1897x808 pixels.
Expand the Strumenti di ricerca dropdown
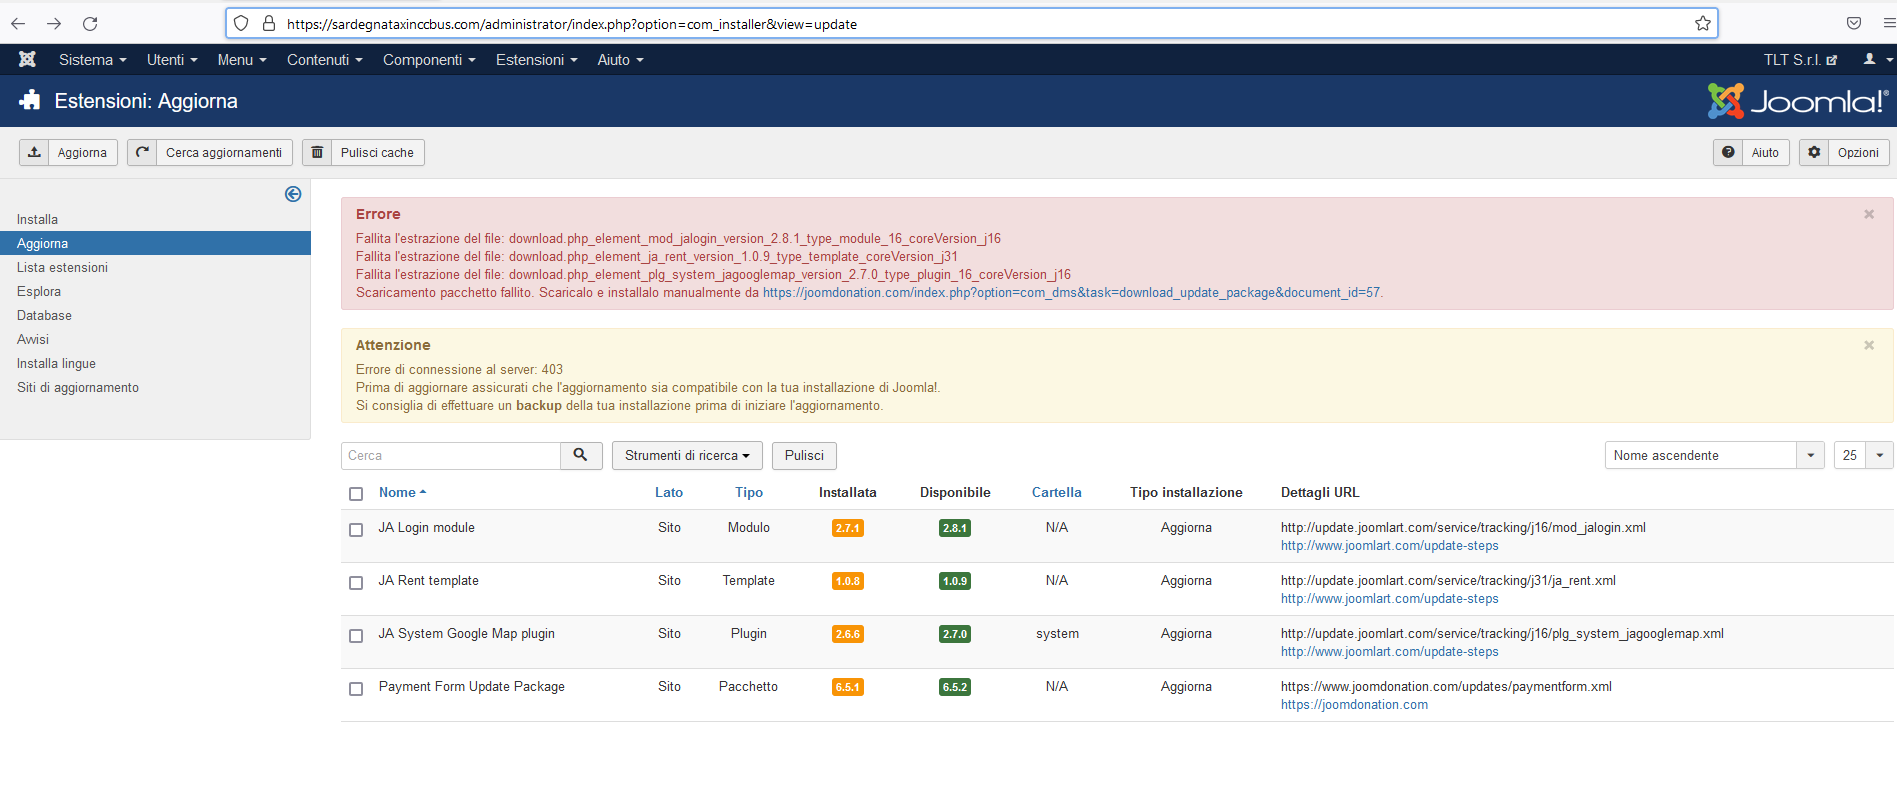tap(687, 456)
